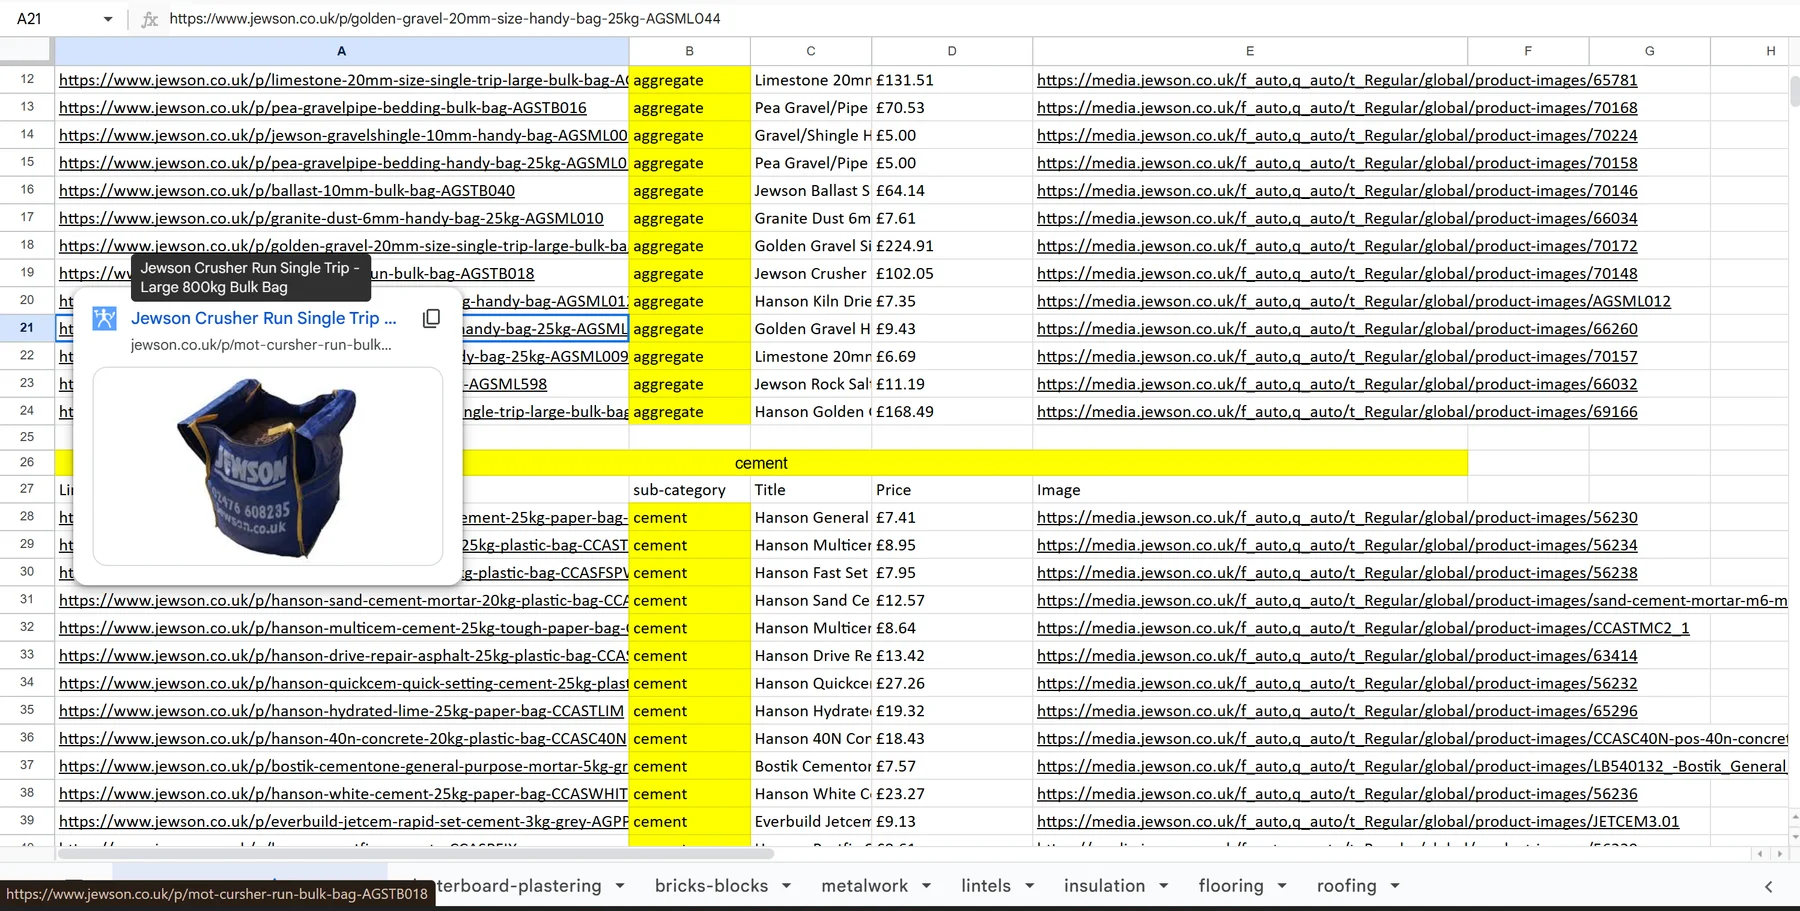This screenshot has height=911, width=1800.
Task: Select column G header
Action: pos(1649,51)
